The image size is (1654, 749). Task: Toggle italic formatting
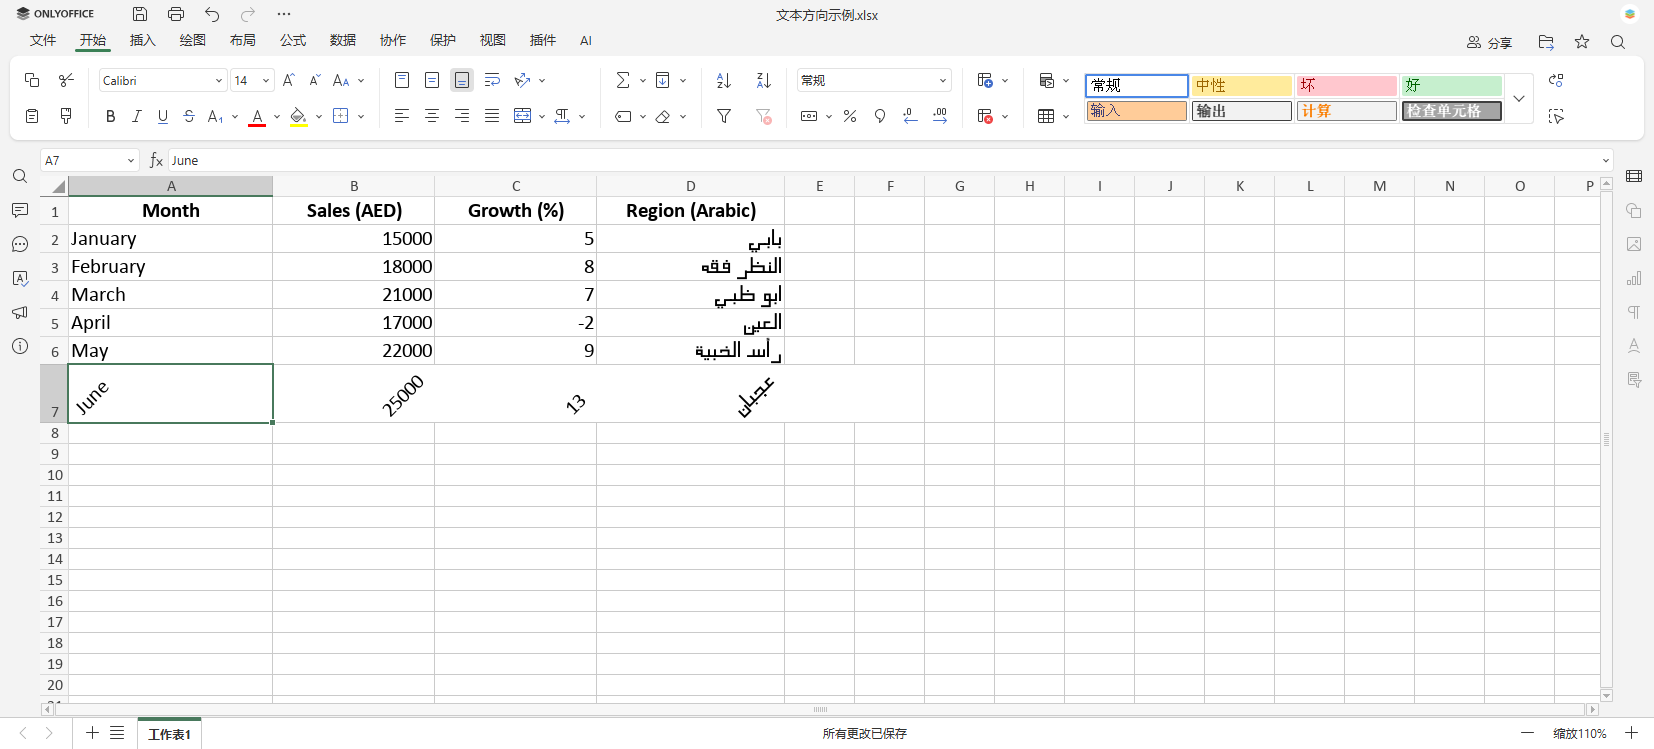click(x=137, y=116)
